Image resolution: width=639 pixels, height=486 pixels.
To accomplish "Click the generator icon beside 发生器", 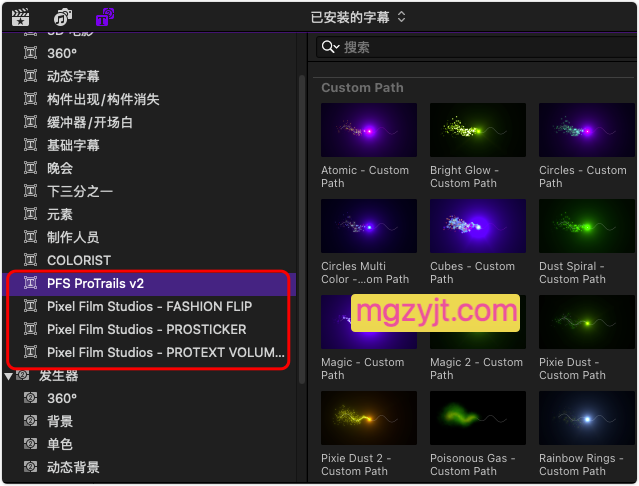I will 23,375.
